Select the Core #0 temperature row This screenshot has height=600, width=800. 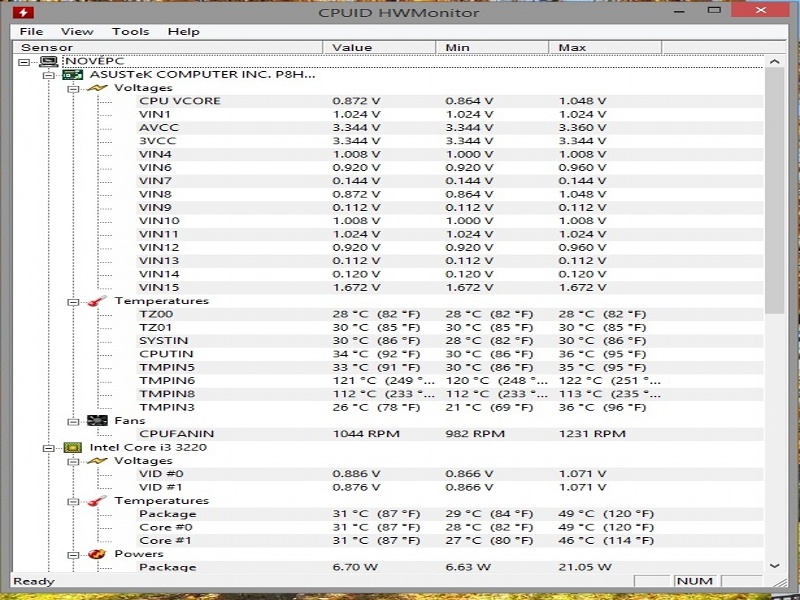tap(450, 527)
